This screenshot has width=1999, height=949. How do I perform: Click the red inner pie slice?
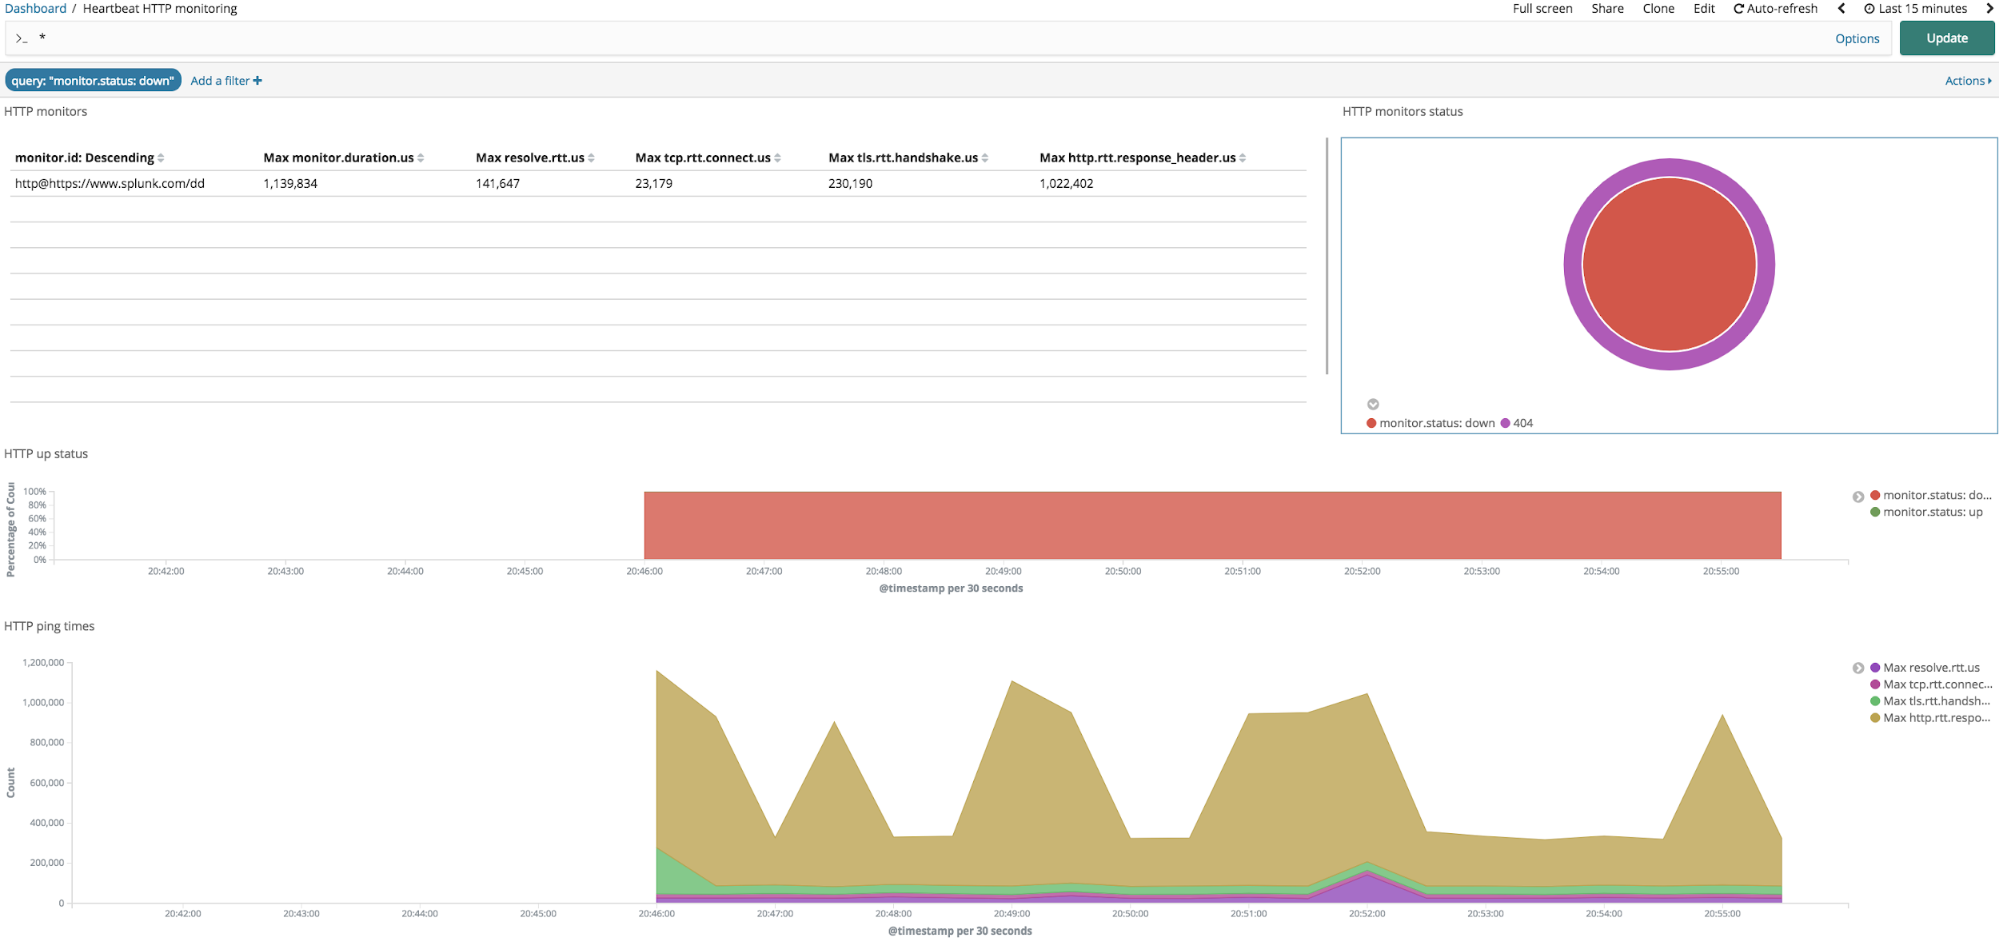[x=1669, y=264]
